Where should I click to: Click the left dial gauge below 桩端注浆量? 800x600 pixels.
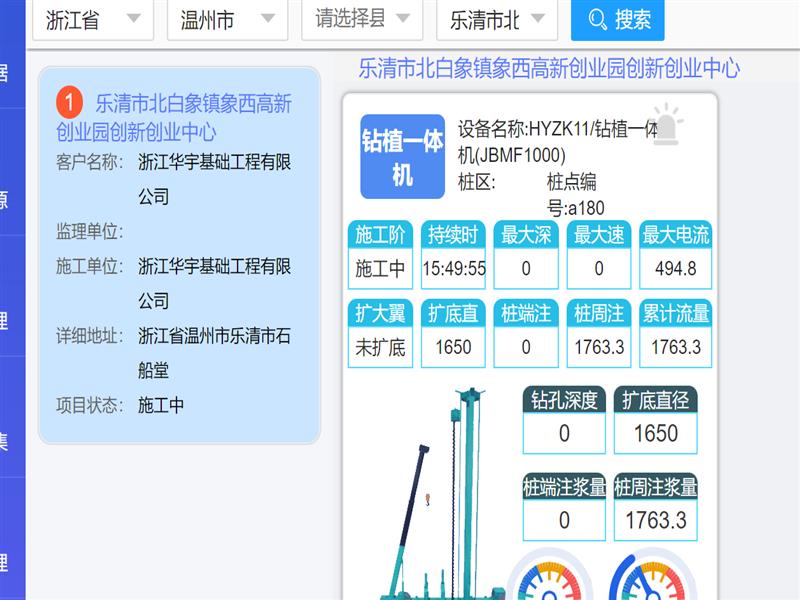pos(549,578)
